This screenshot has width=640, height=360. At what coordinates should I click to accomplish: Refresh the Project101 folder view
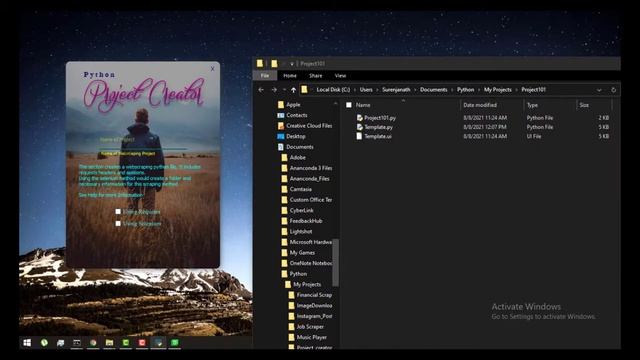click(x=613, y=90)
